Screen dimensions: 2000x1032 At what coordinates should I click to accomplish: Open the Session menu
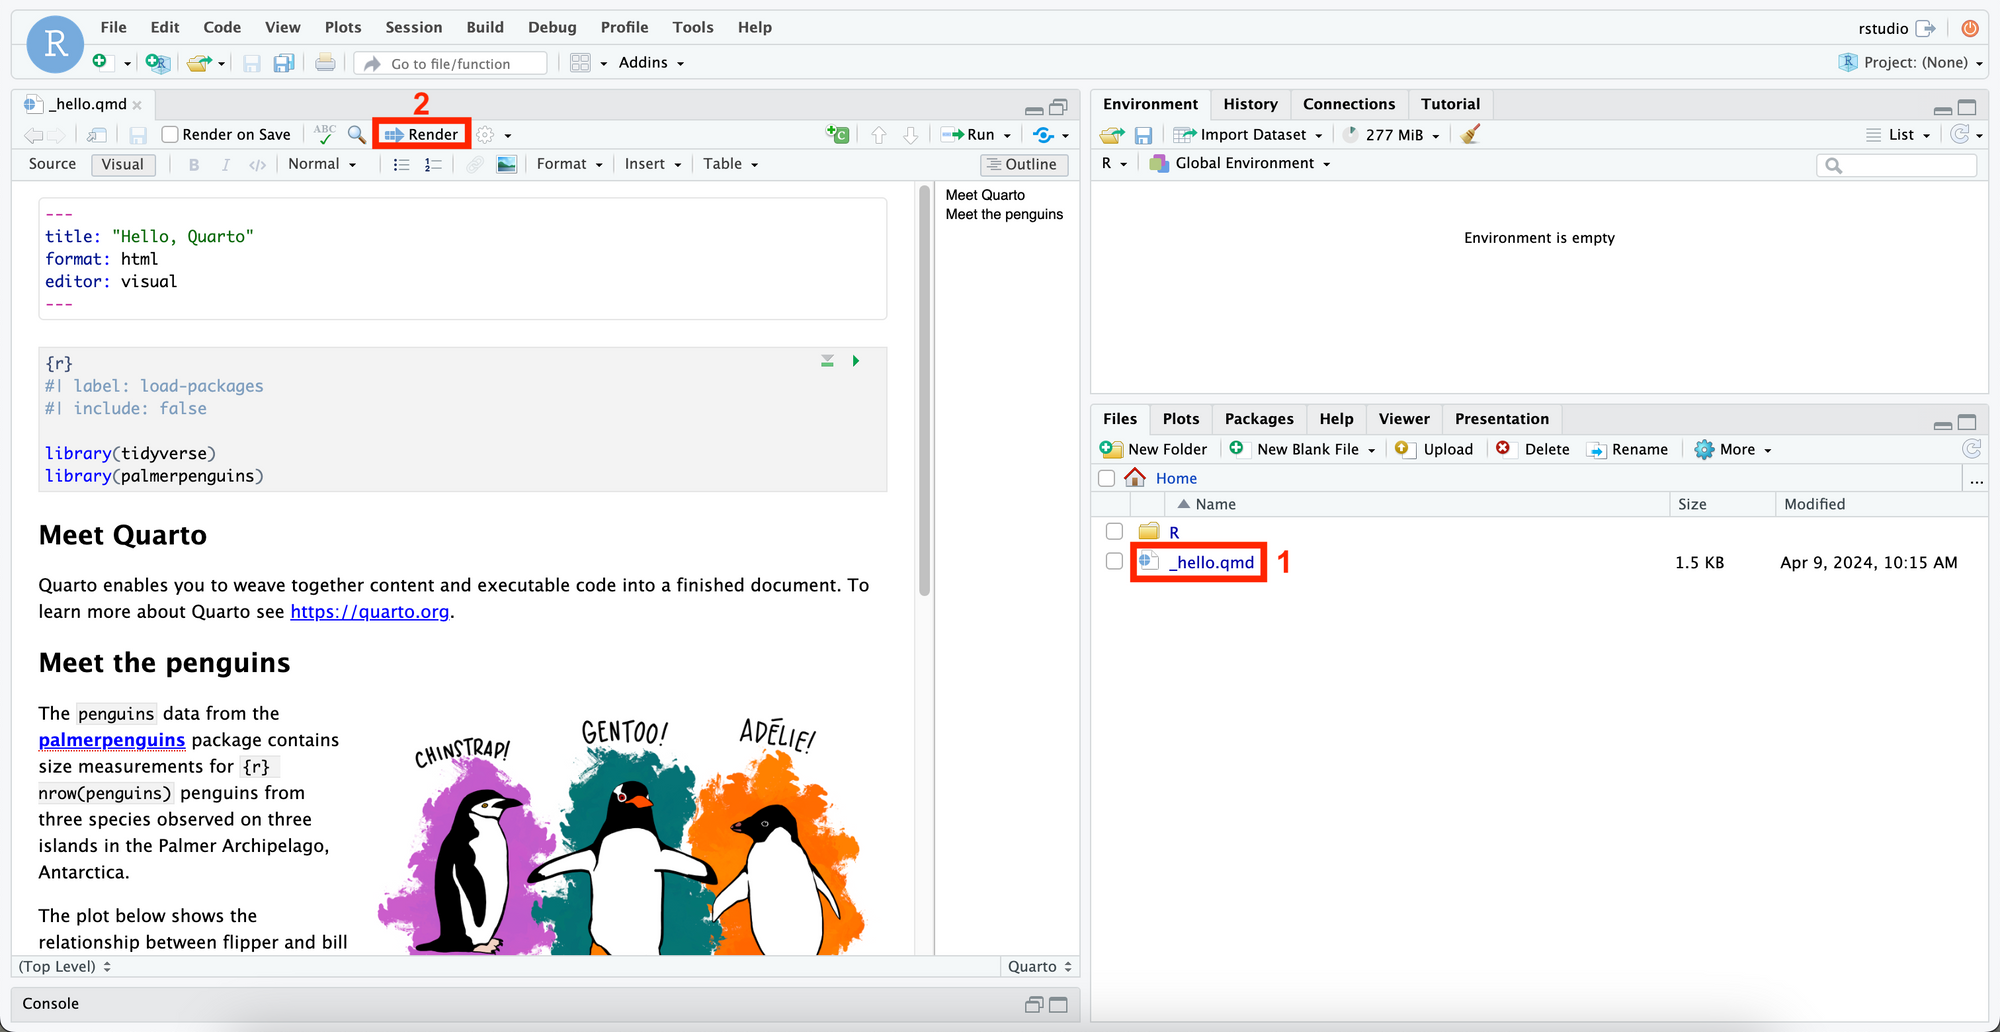click(x=414, y=27)
